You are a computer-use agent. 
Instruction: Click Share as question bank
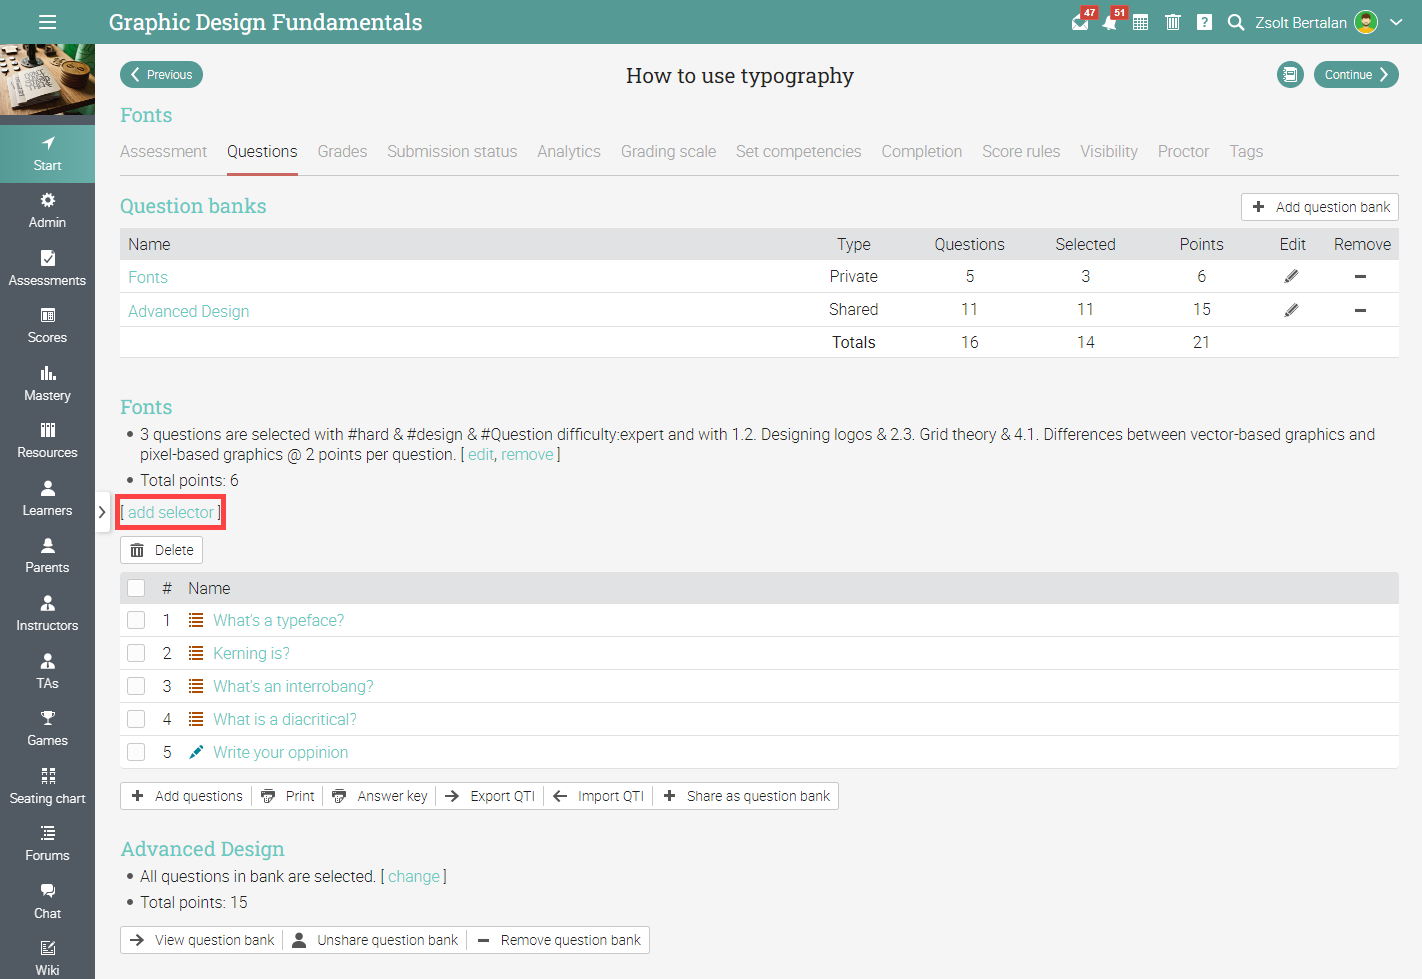747,796
